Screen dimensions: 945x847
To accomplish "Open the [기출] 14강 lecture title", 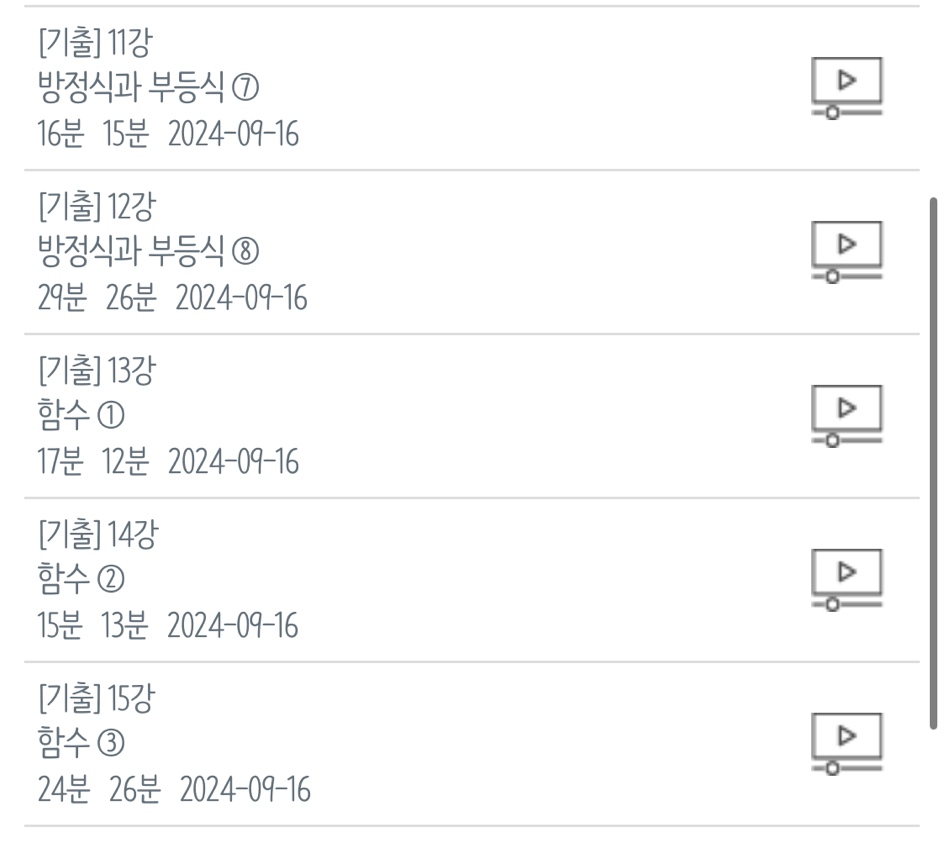I will [x=97, y=535].
